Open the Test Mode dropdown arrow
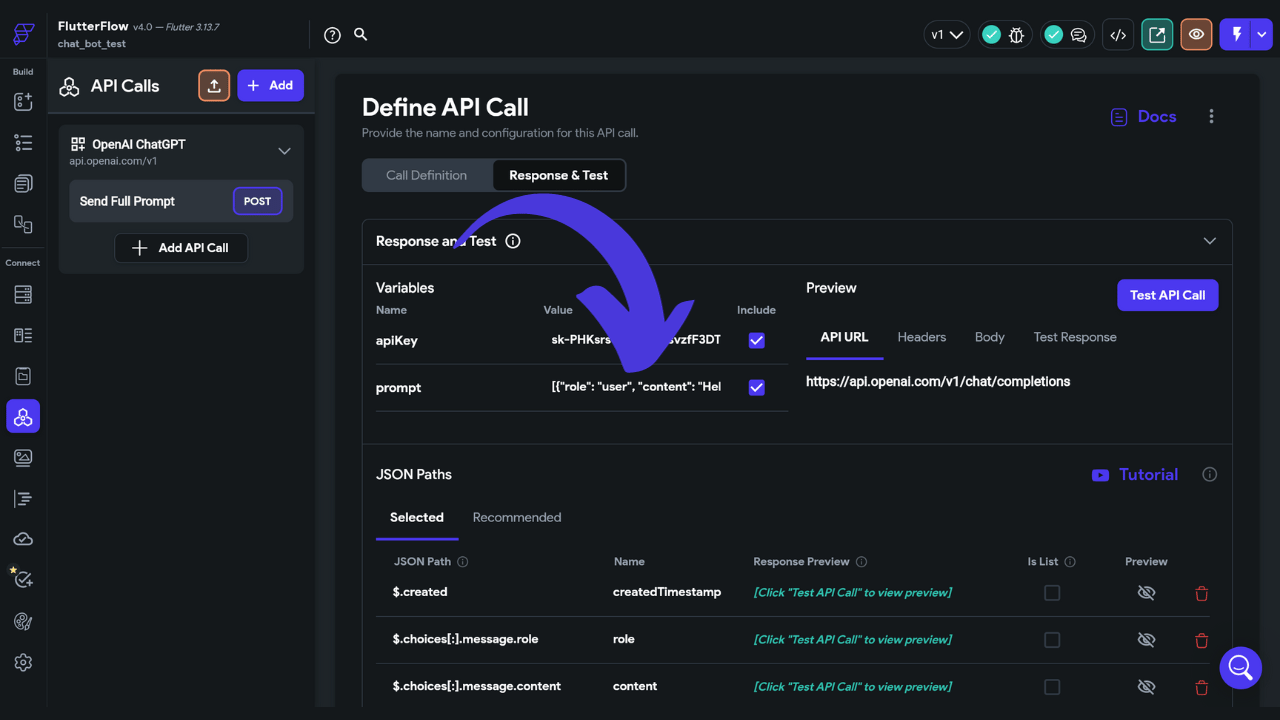This screenshot has width=1280, height=720. [x=1262, y=35]
